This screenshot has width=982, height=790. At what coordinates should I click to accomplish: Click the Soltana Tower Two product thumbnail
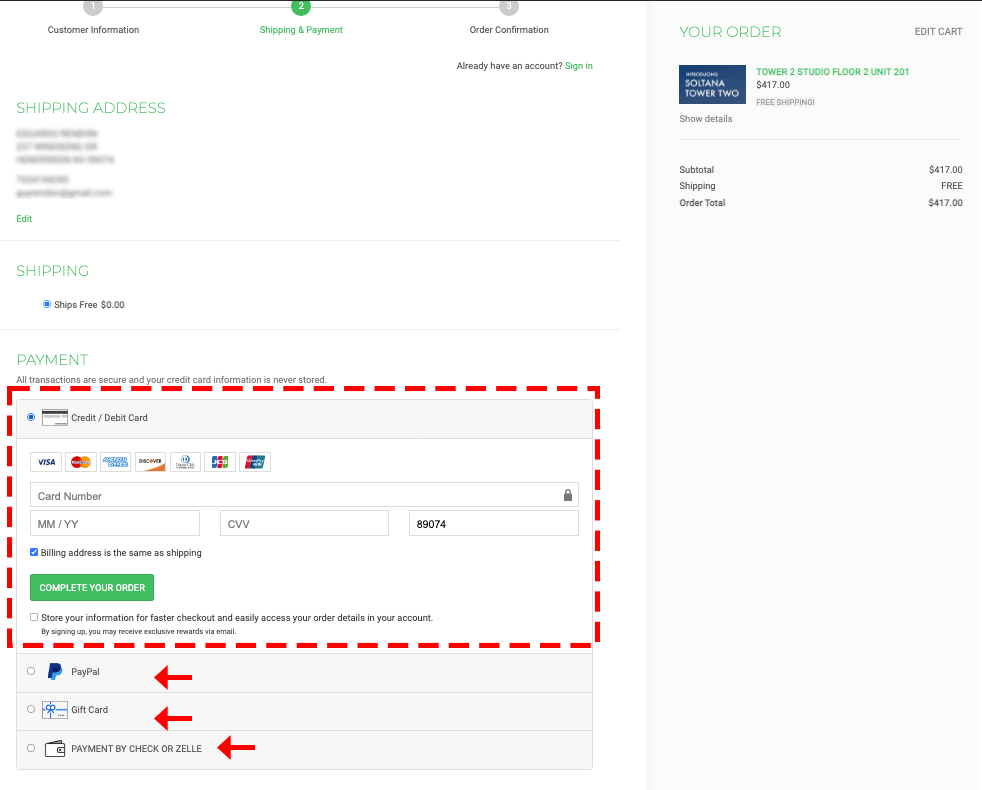(x=713, y=85)
